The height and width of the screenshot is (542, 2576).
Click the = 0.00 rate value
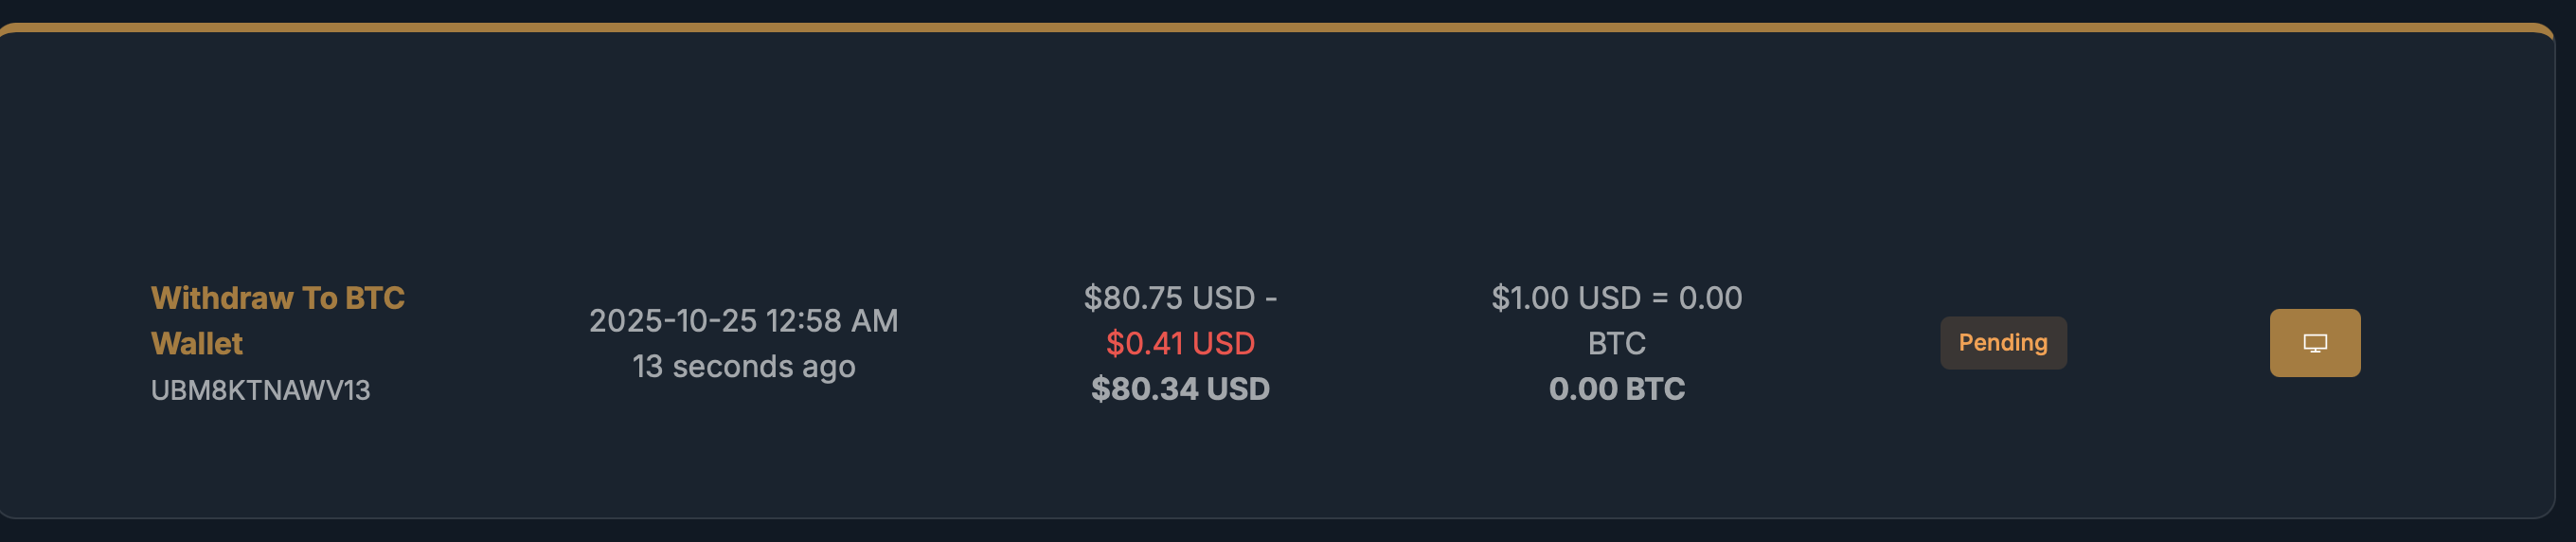click(1697, 298)
